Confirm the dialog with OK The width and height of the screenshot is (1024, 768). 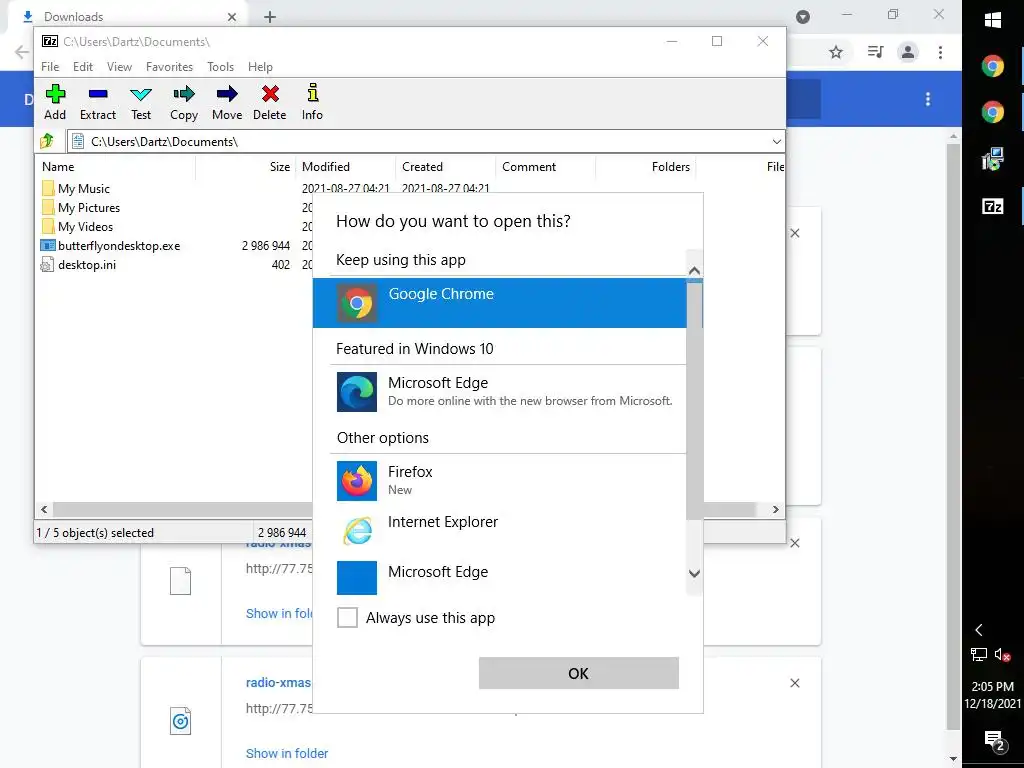coord(579,673)
